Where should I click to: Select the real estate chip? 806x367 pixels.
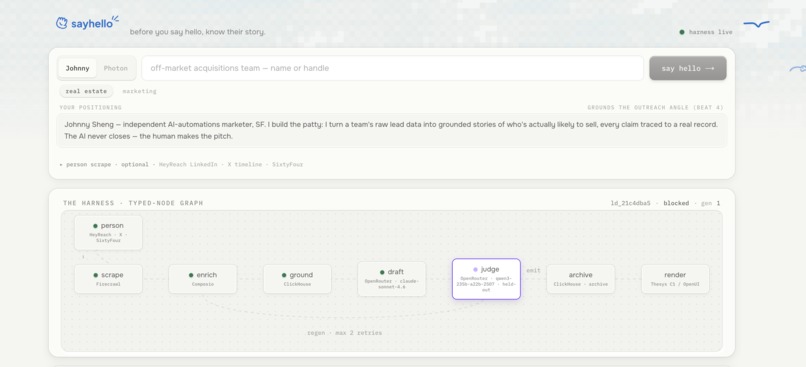pos(86,91)
